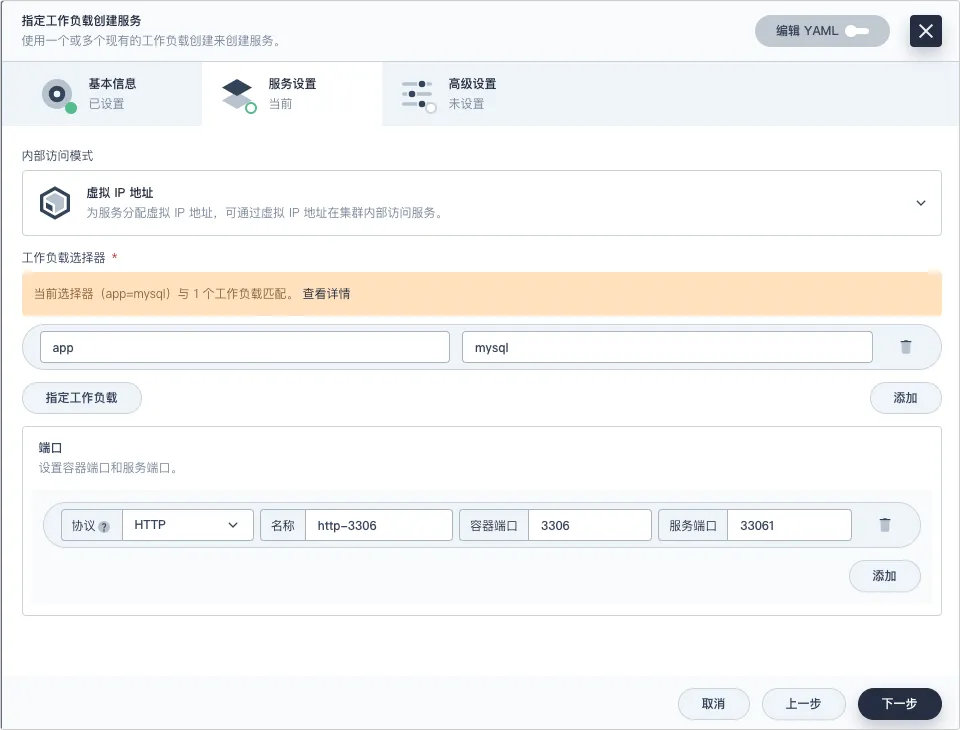Image resolution: width=960 pixels, height=730 pixels.
Task: Edit the selector value field 'mysql'
Action: 667,347
